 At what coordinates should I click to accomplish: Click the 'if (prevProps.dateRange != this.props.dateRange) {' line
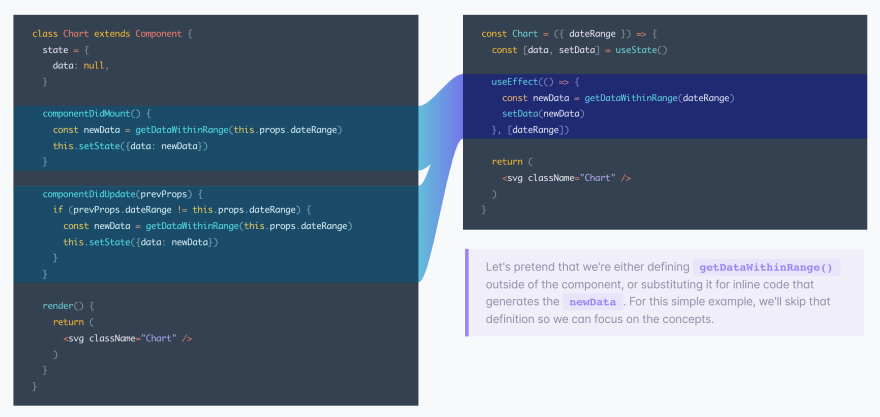182,210
